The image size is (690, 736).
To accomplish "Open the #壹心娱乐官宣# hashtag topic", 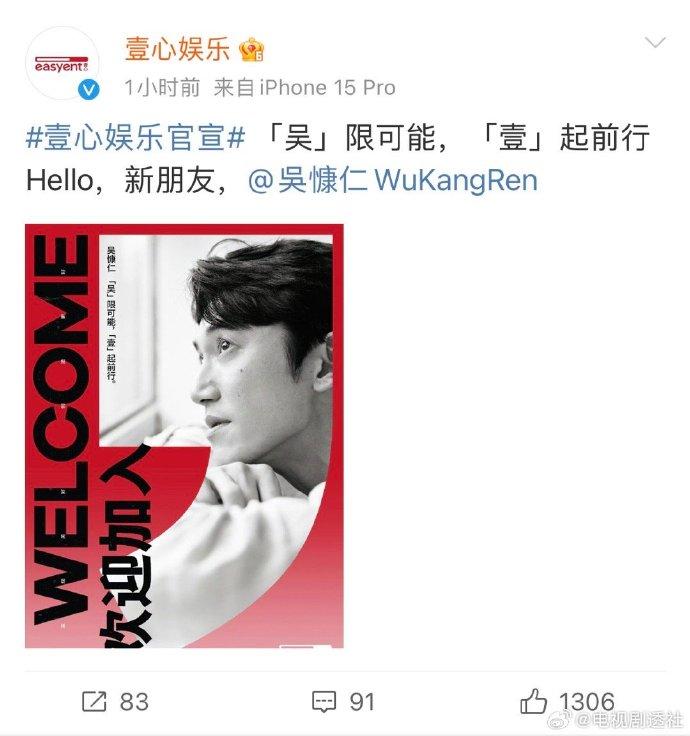I will coord(136,138).
